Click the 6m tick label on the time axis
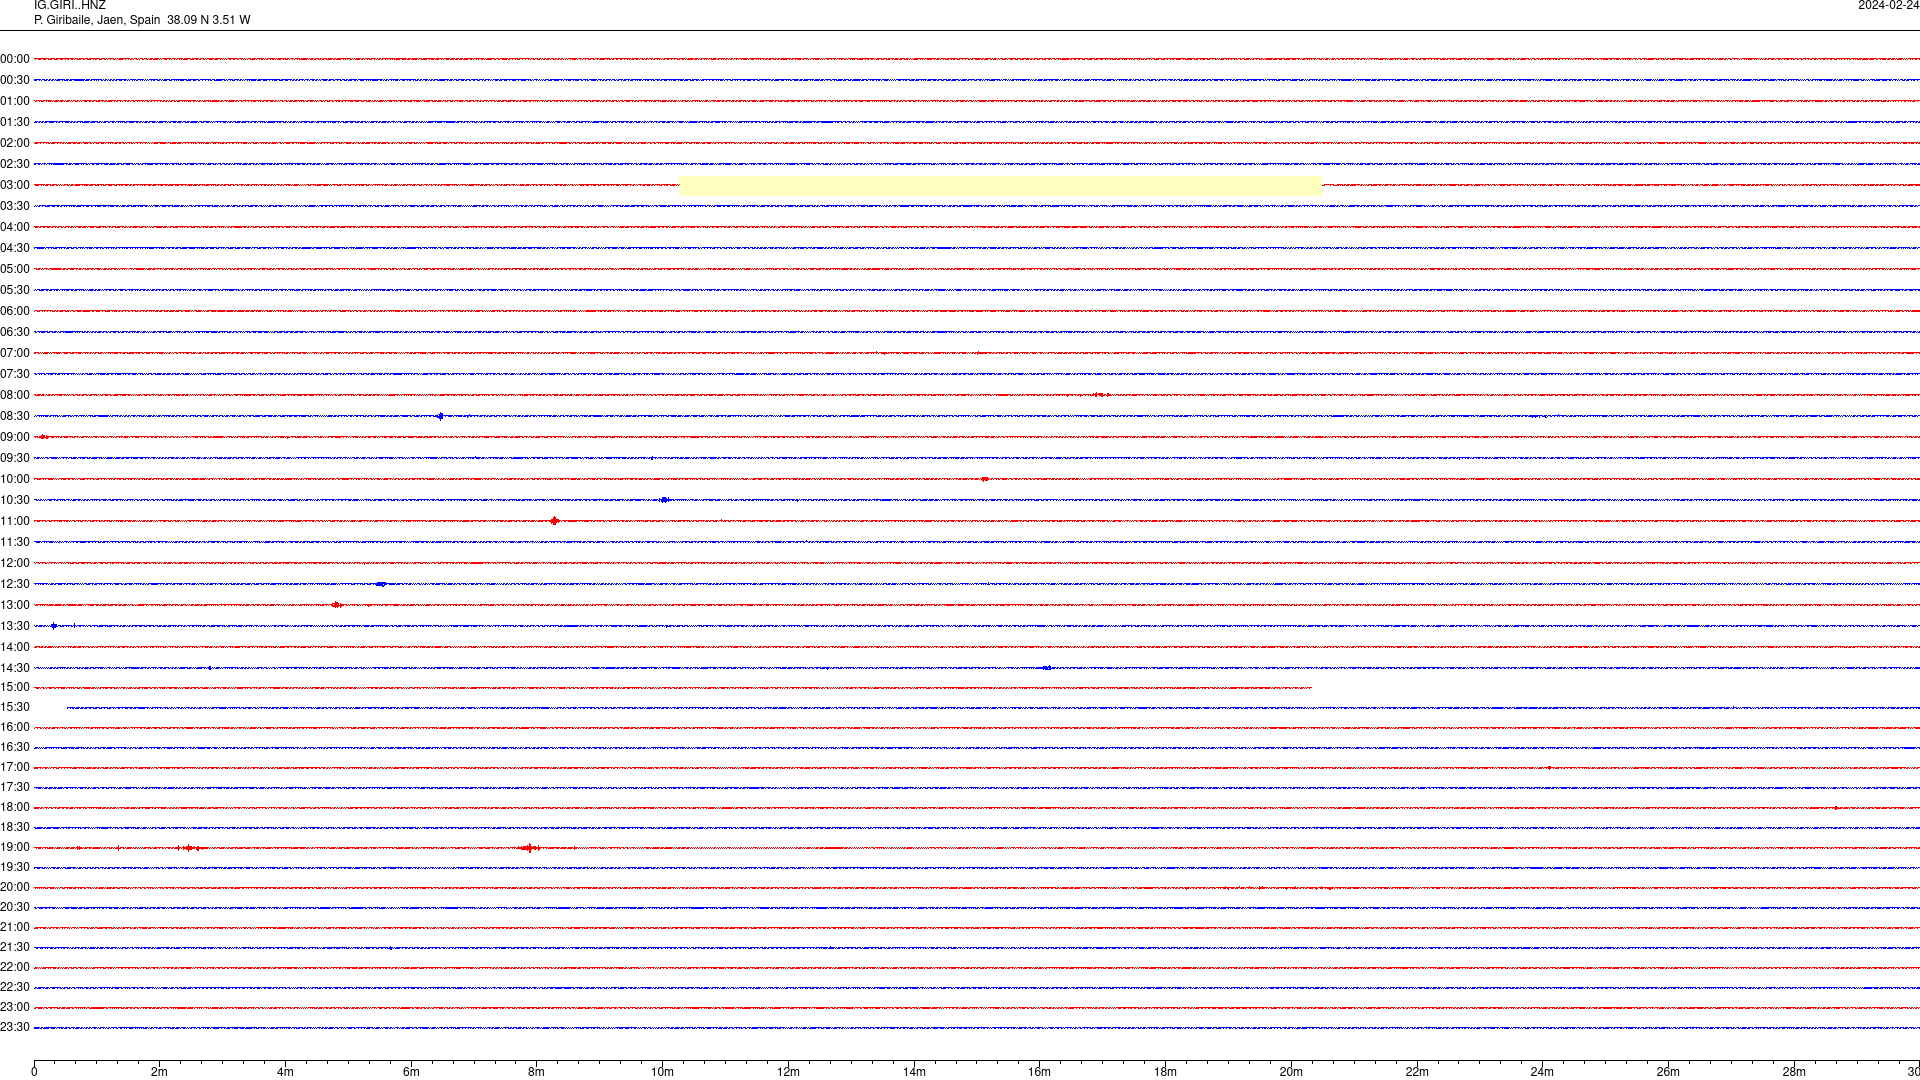The width and height of the screenshot is (1920, 1080). coord(411,1072)
